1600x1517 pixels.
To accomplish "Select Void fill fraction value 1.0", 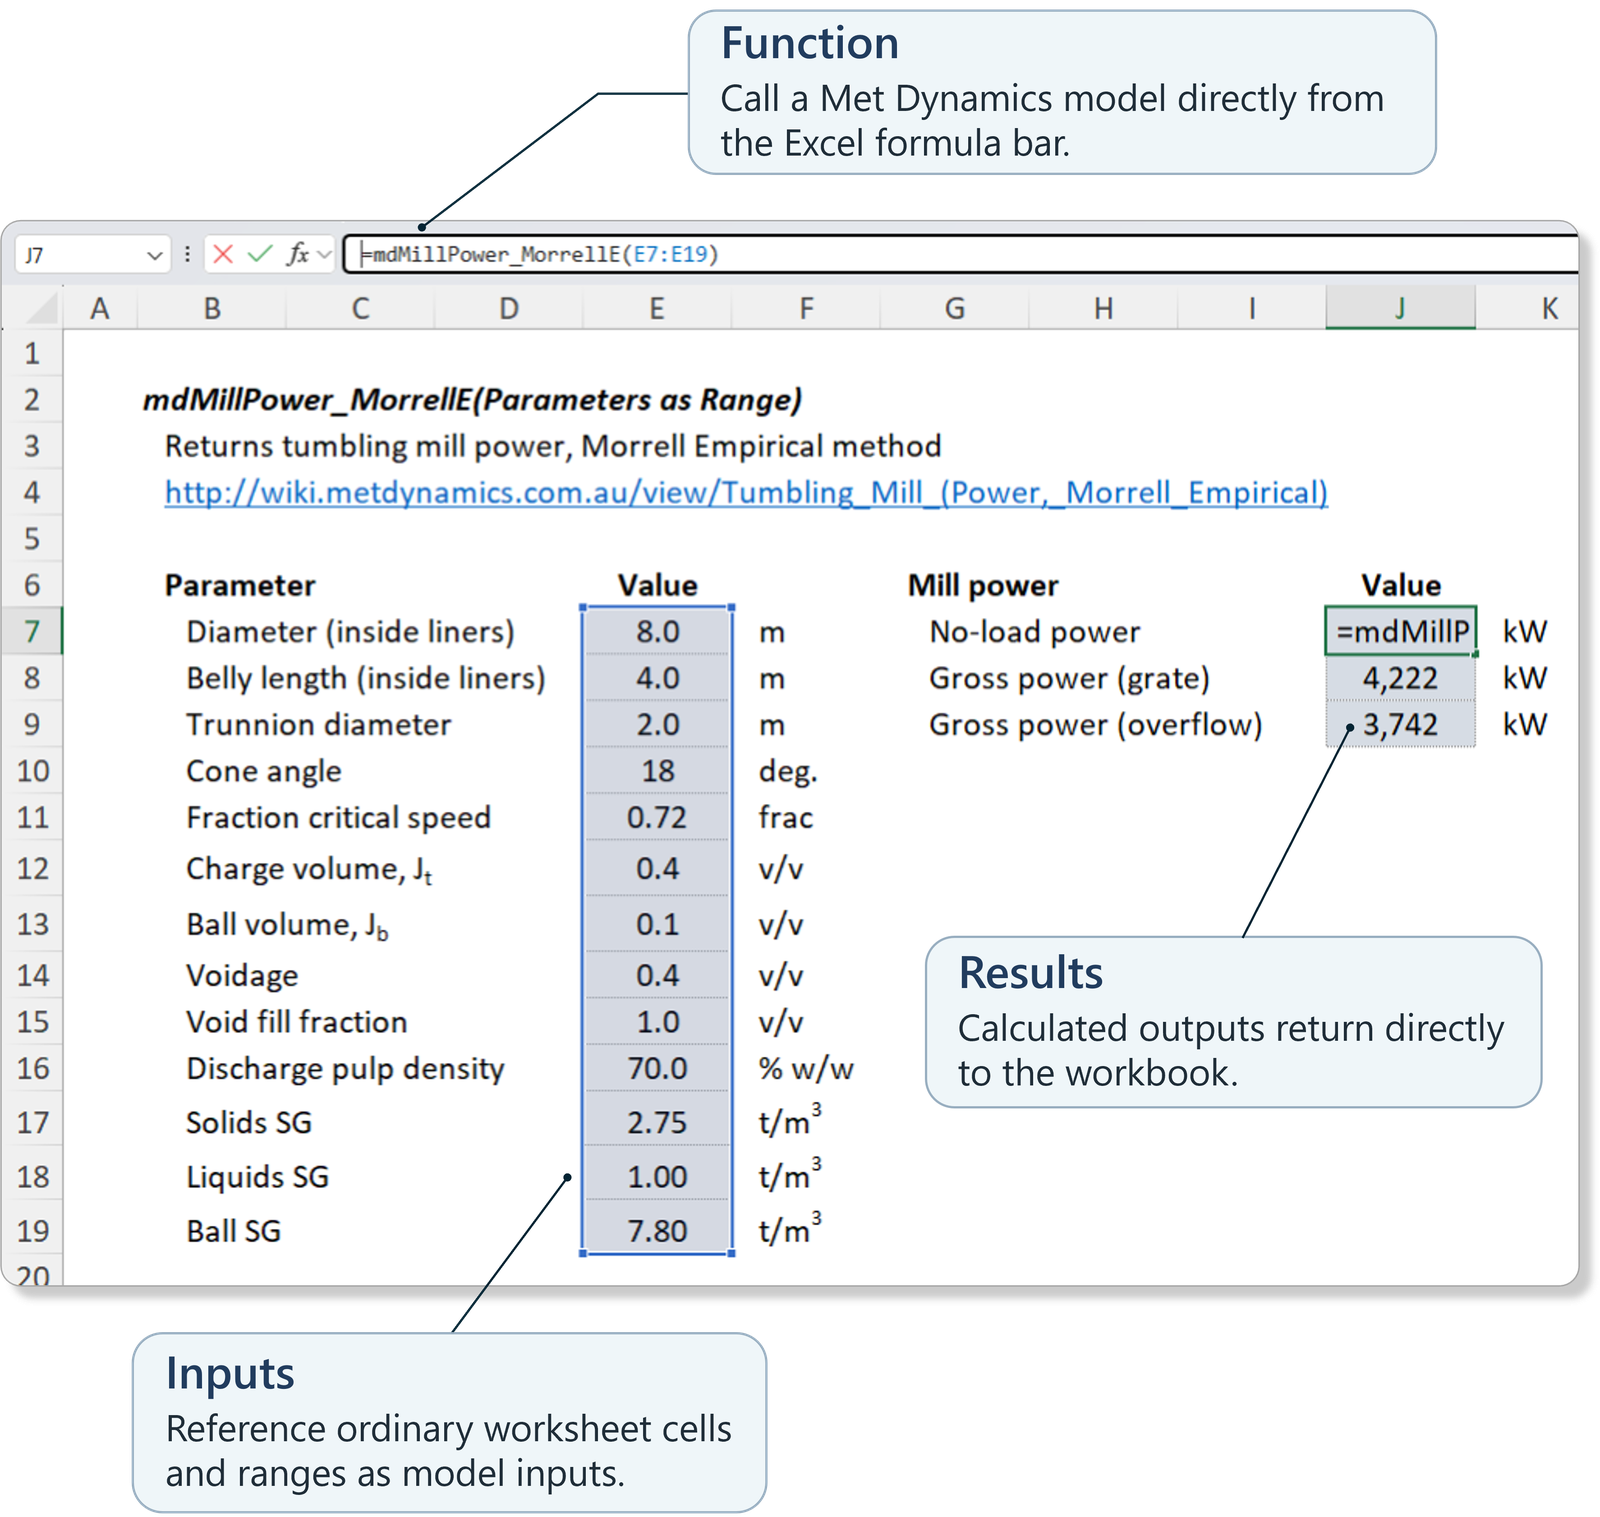I will (x=657, y=1022).
